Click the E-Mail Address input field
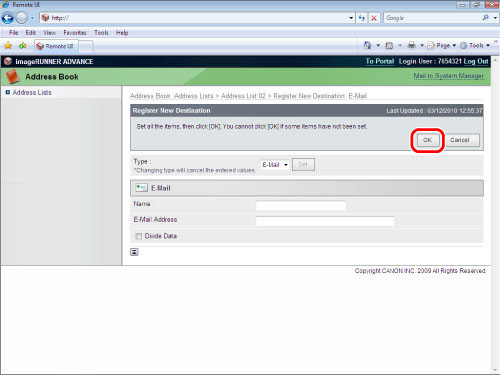The image size is (500, 375). 325,221
